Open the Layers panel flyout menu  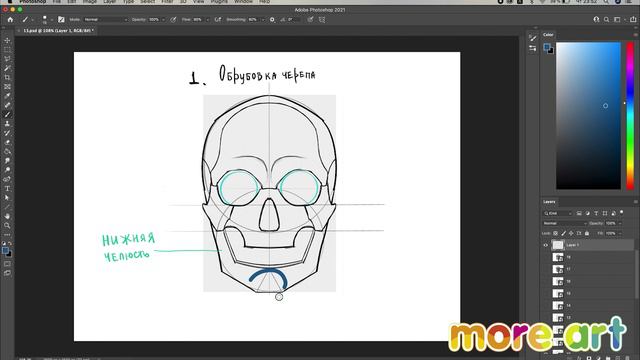pos(635,202)
